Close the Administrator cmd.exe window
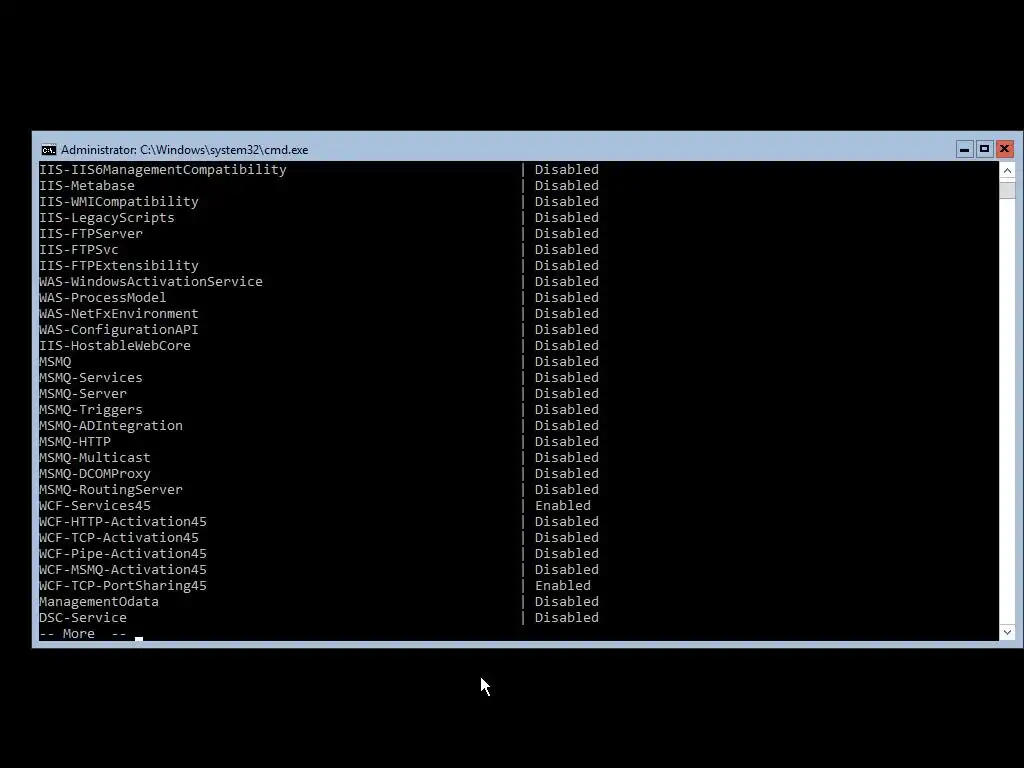 [1004, 150]
